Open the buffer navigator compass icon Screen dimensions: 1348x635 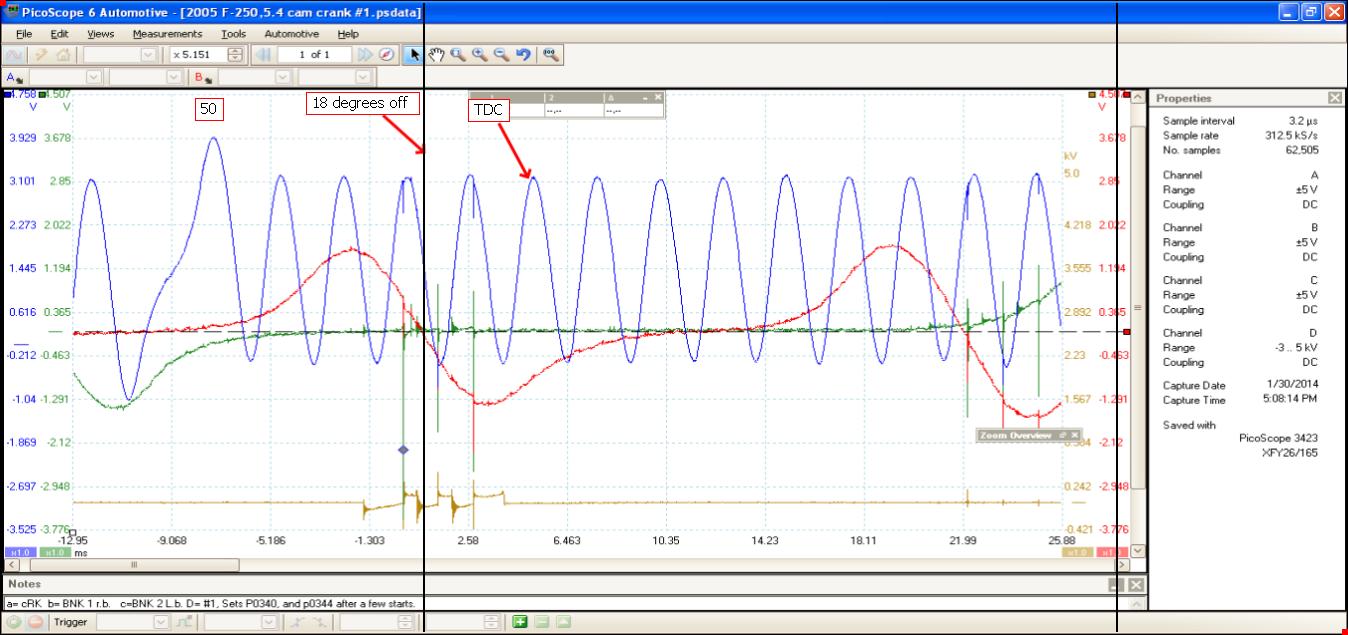point(387,55)
